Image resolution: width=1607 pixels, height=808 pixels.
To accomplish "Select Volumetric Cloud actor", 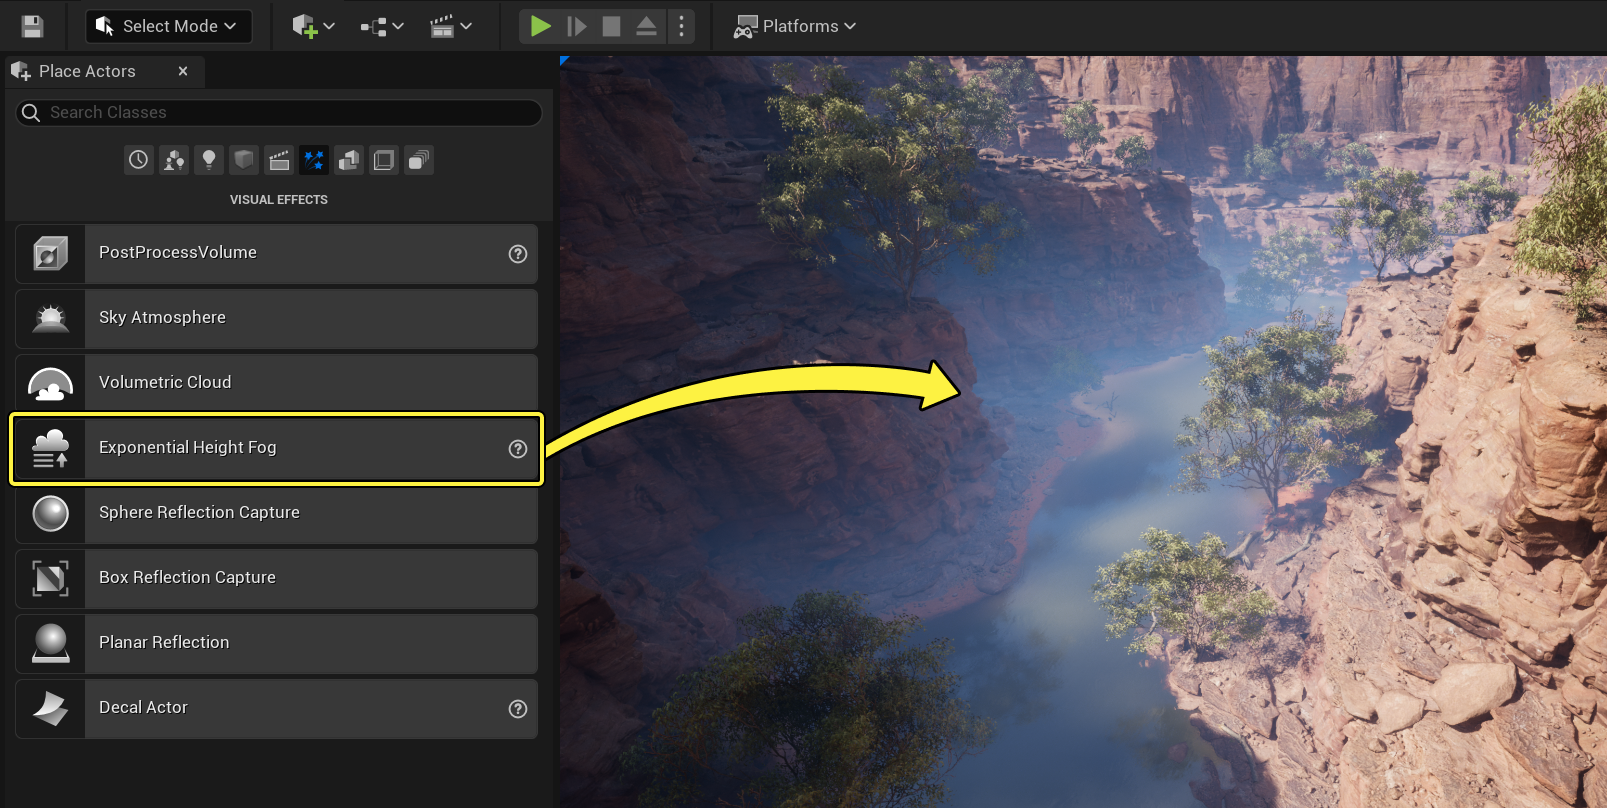I will (277, 384).
